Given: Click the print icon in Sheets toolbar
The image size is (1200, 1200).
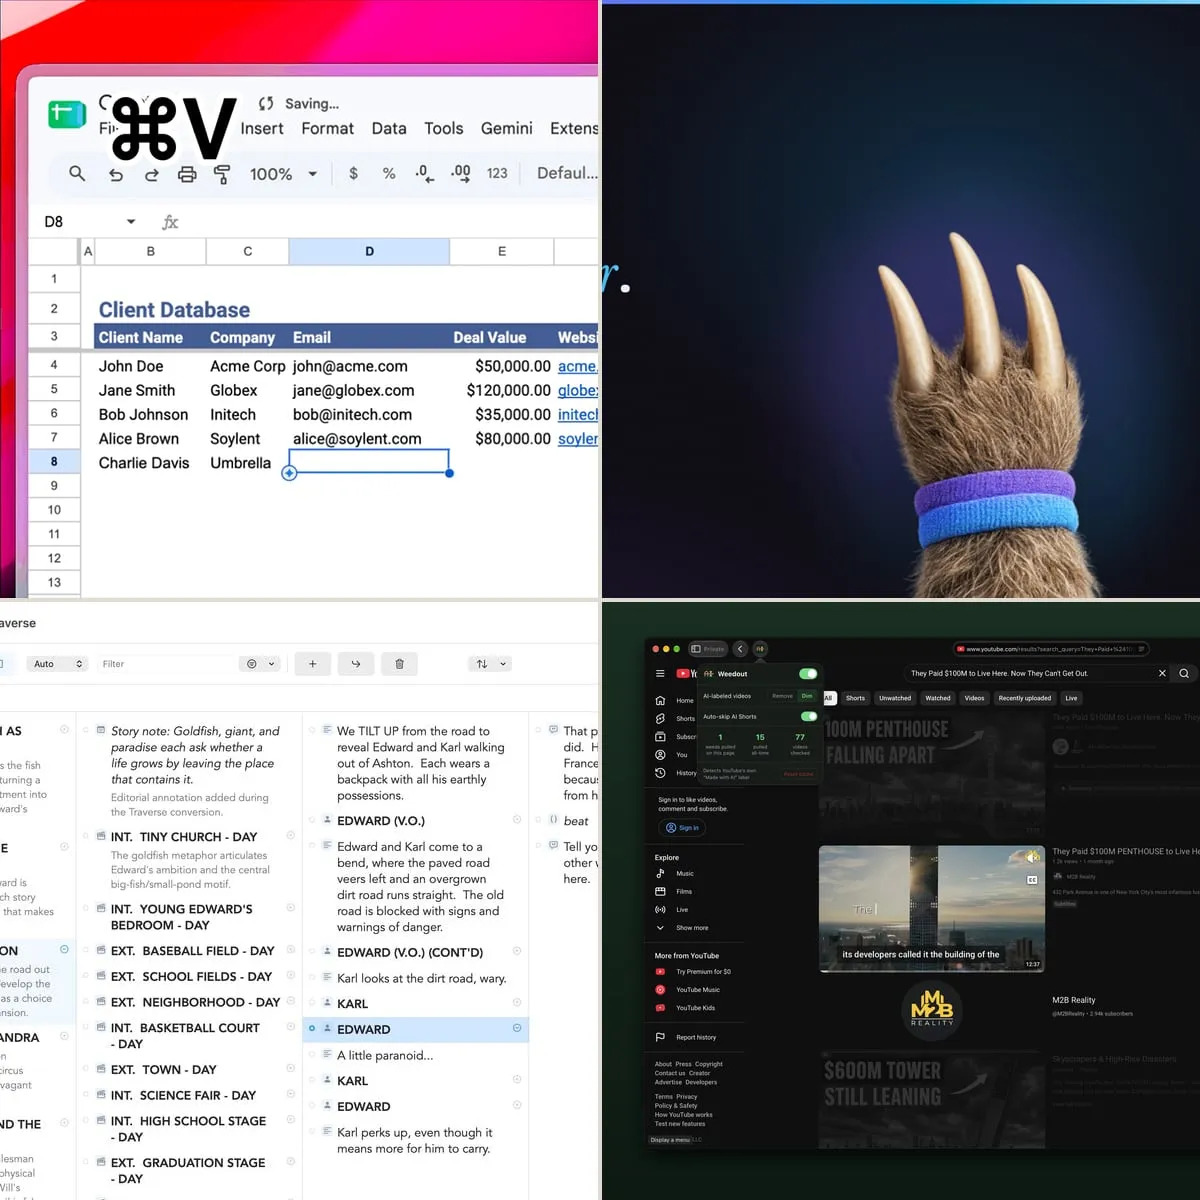Looking at the screenshot, I should (187, 174).
